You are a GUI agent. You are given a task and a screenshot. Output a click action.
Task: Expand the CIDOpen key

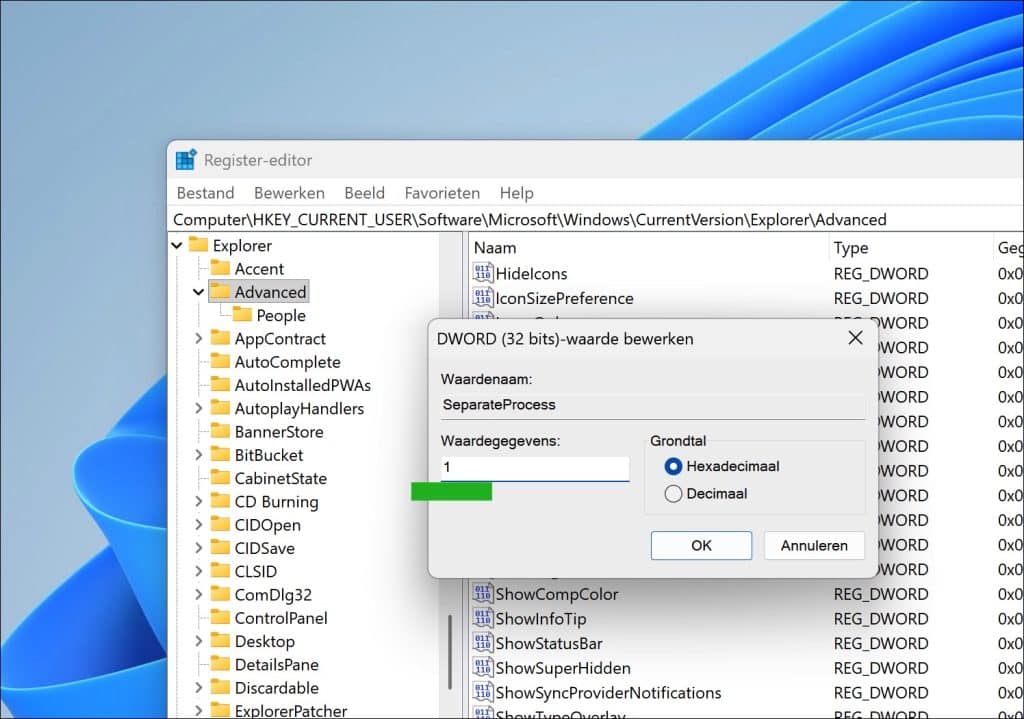[x=199, y=524]
